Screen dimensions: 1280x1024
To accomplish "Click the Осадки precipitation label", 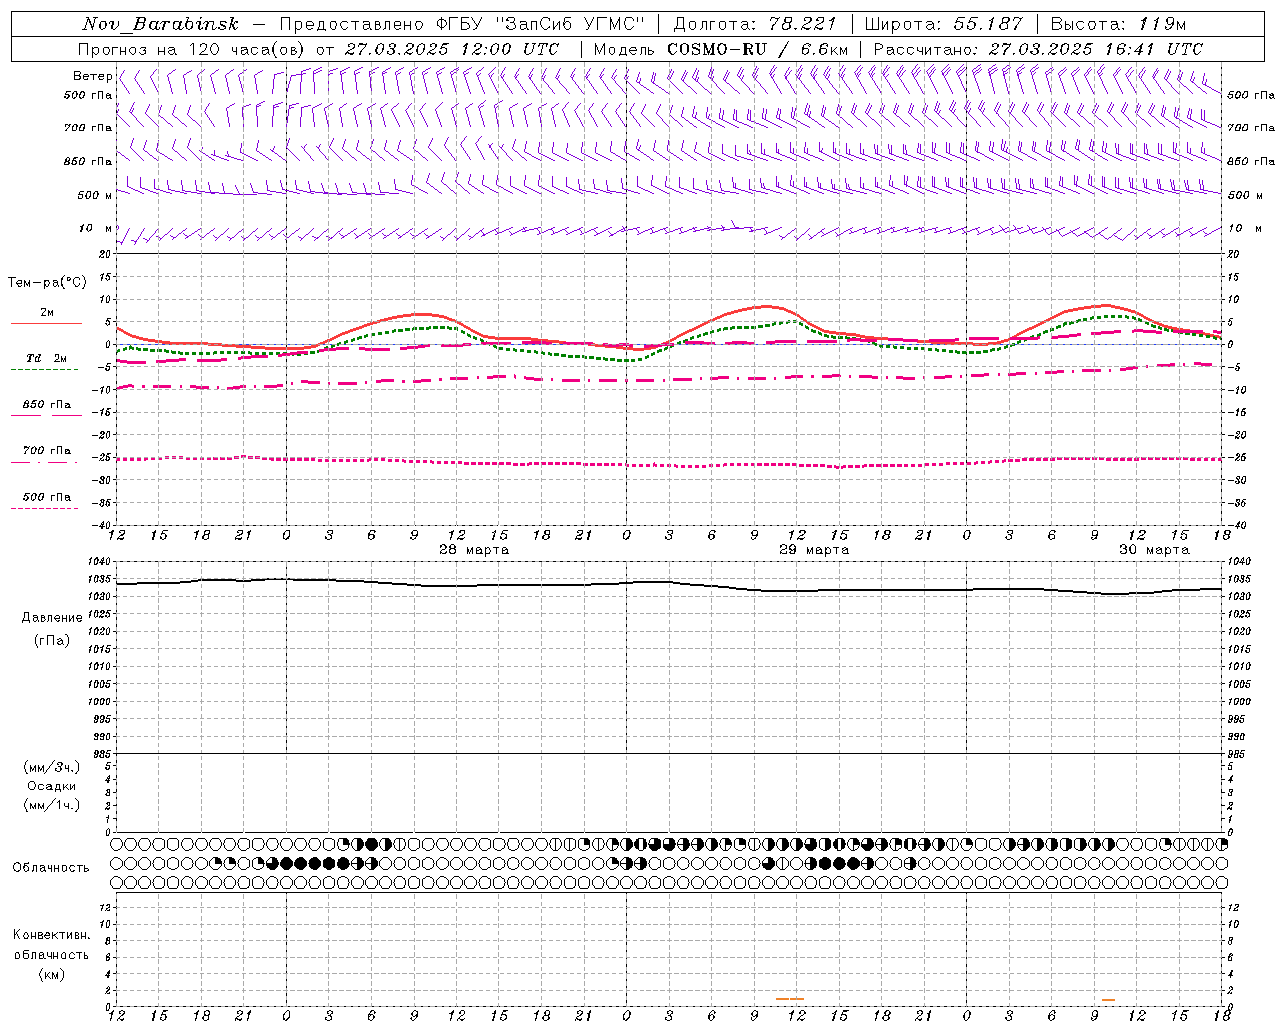I will tap(52, 786).
